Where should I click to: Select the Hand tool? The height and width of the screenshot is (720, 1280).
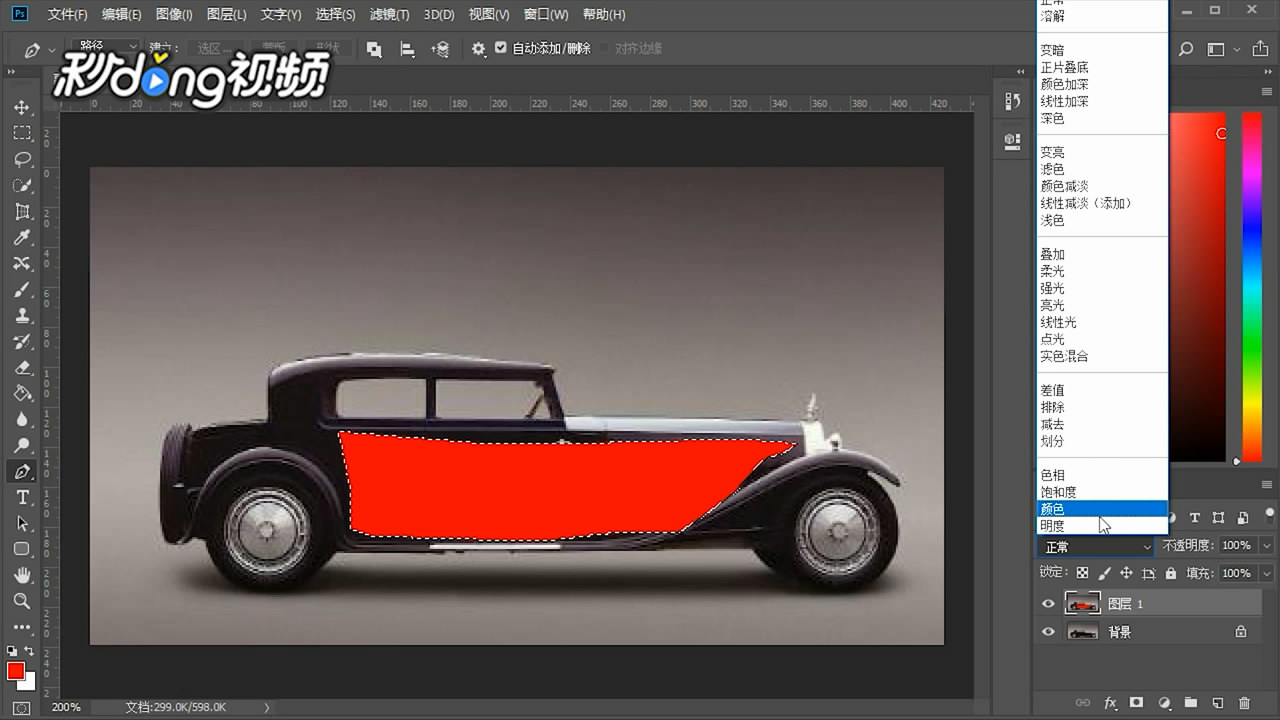tap(22, 575)
